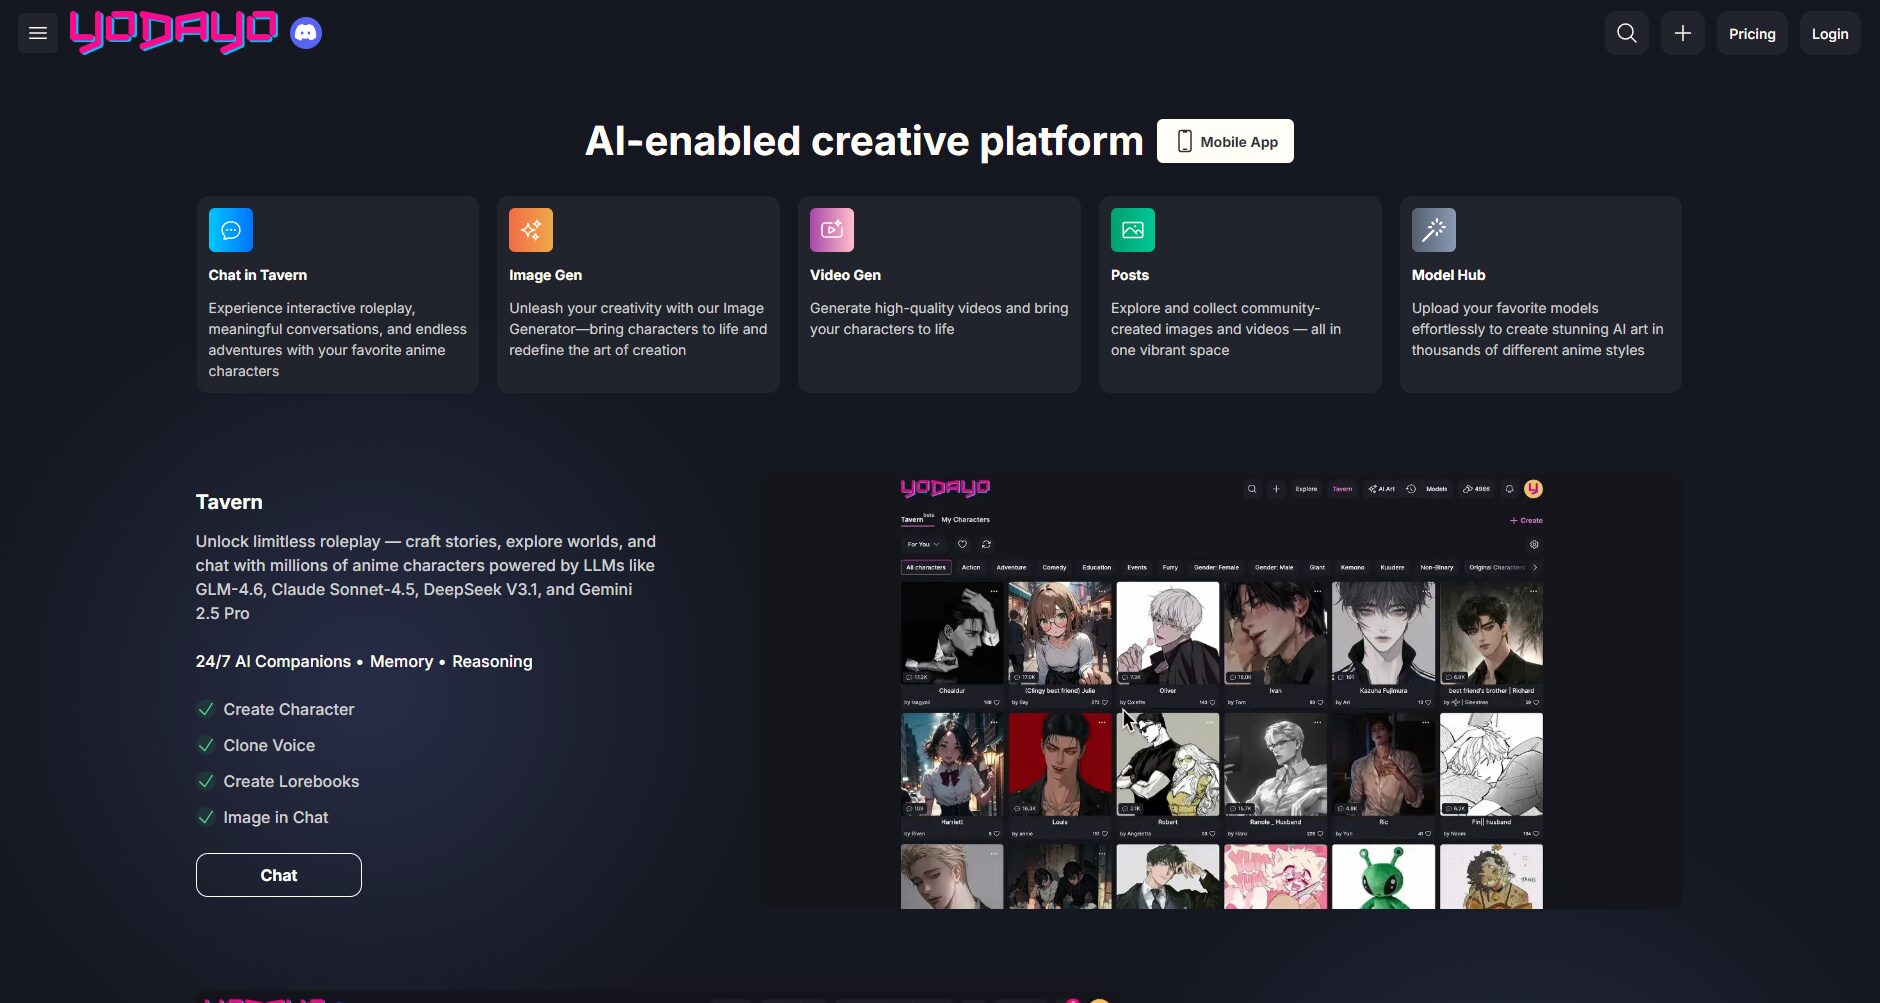Click the Image in Chat checkmark item
The image size is (1880, 1003).
click(275, 817)
